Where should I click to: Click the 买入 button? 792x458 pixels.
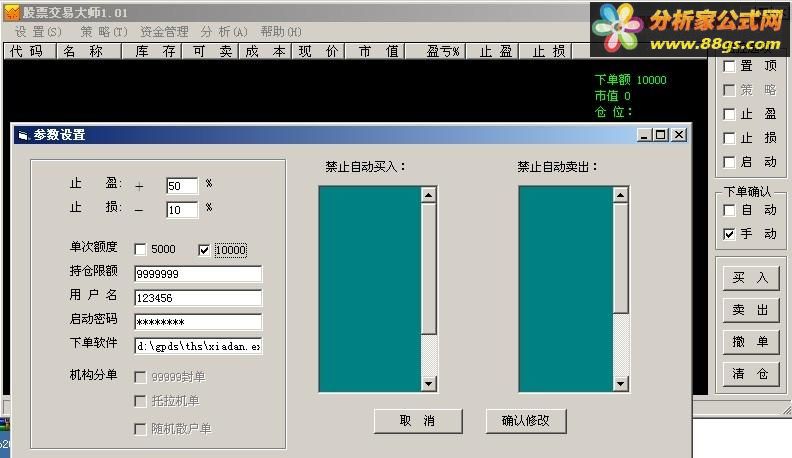(x=751, y=278)
